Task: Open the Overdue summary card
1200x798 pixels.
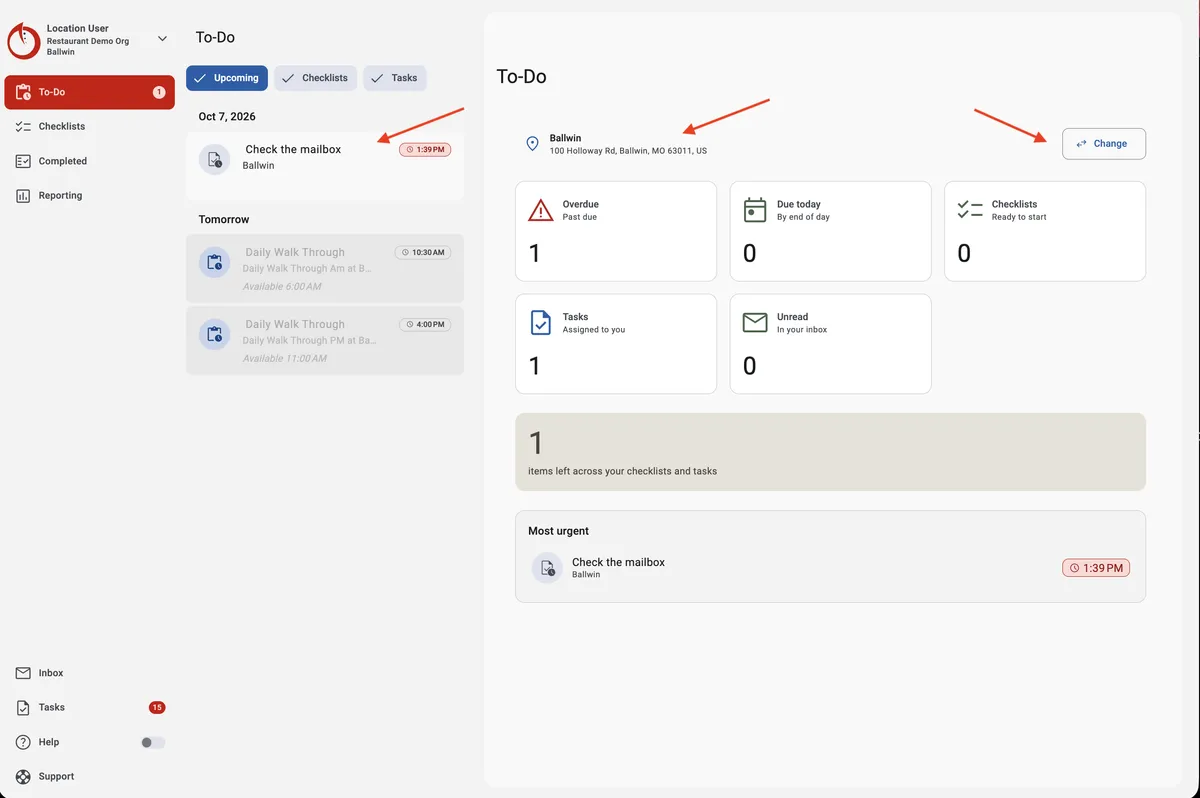Action: tap(616, 231)
